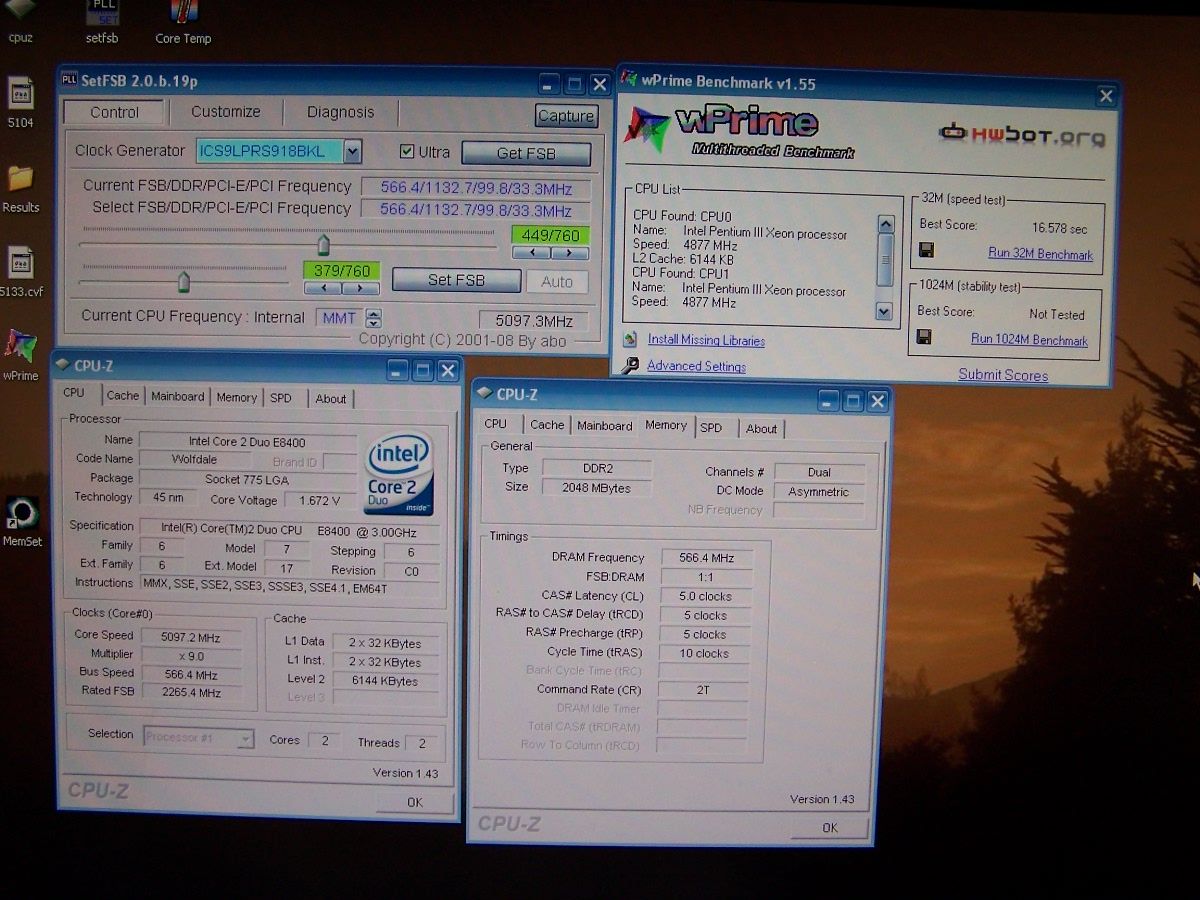Screen dimensions: 1200x900
Task: Click the lower FSB slider handle
Action: [183, 282]
